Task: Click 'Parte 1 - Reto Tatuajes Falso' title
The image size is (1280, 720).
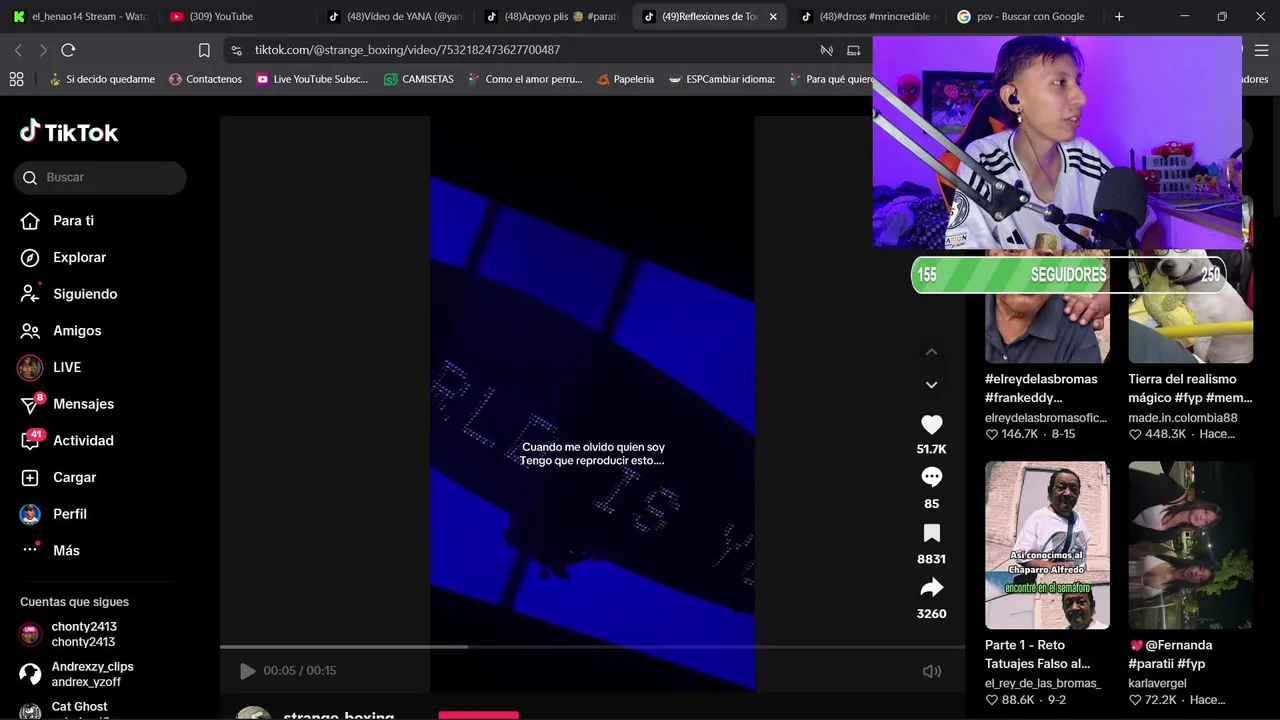Action: (1037, 654)
